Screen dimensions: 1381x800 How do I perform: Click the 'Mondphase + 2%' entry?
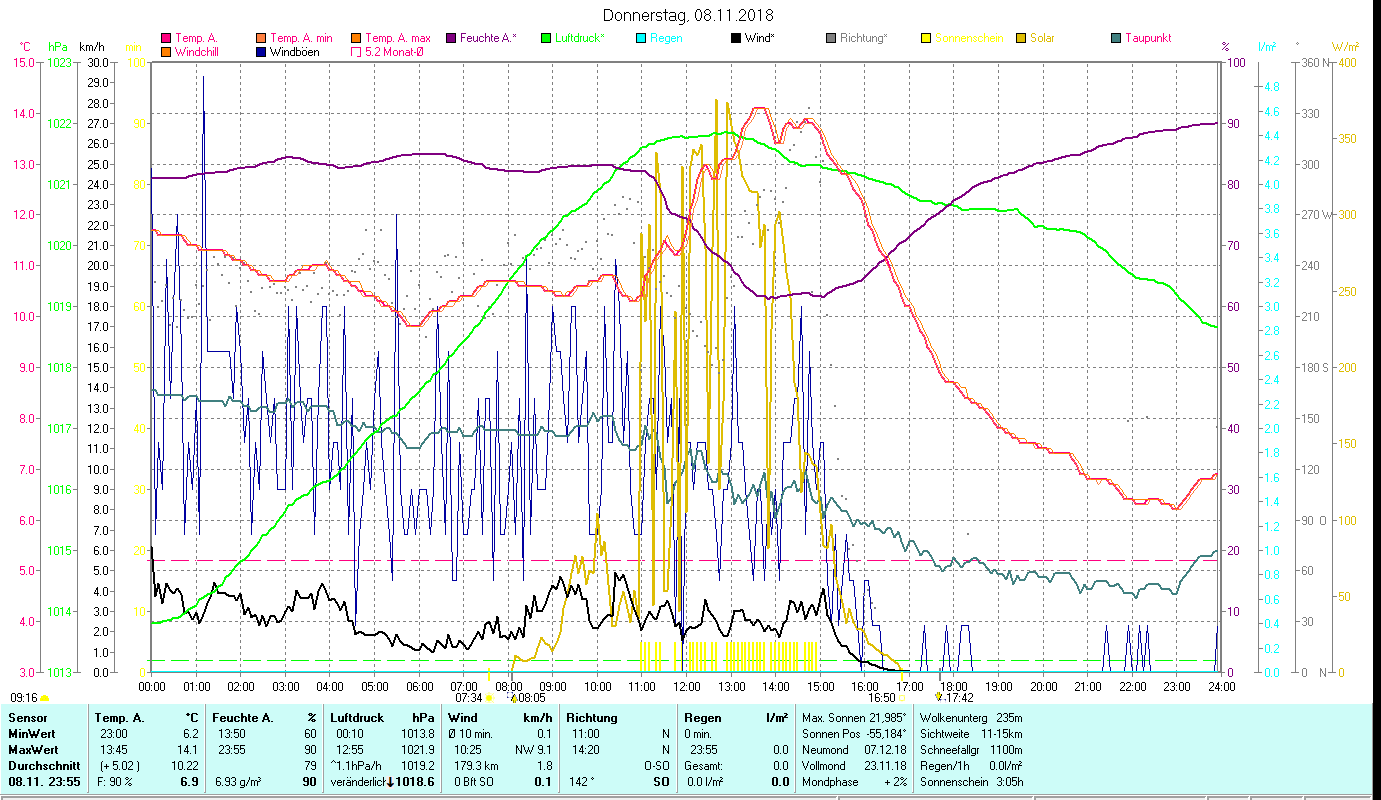point(854,781)
